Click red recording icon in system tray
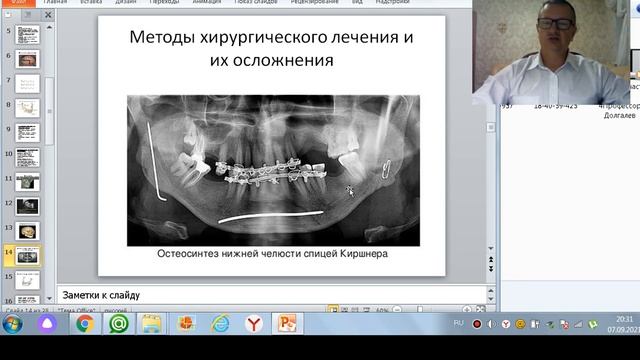This screenshot has height=360, width=640. pyautogui.click(x=477, y=324)
